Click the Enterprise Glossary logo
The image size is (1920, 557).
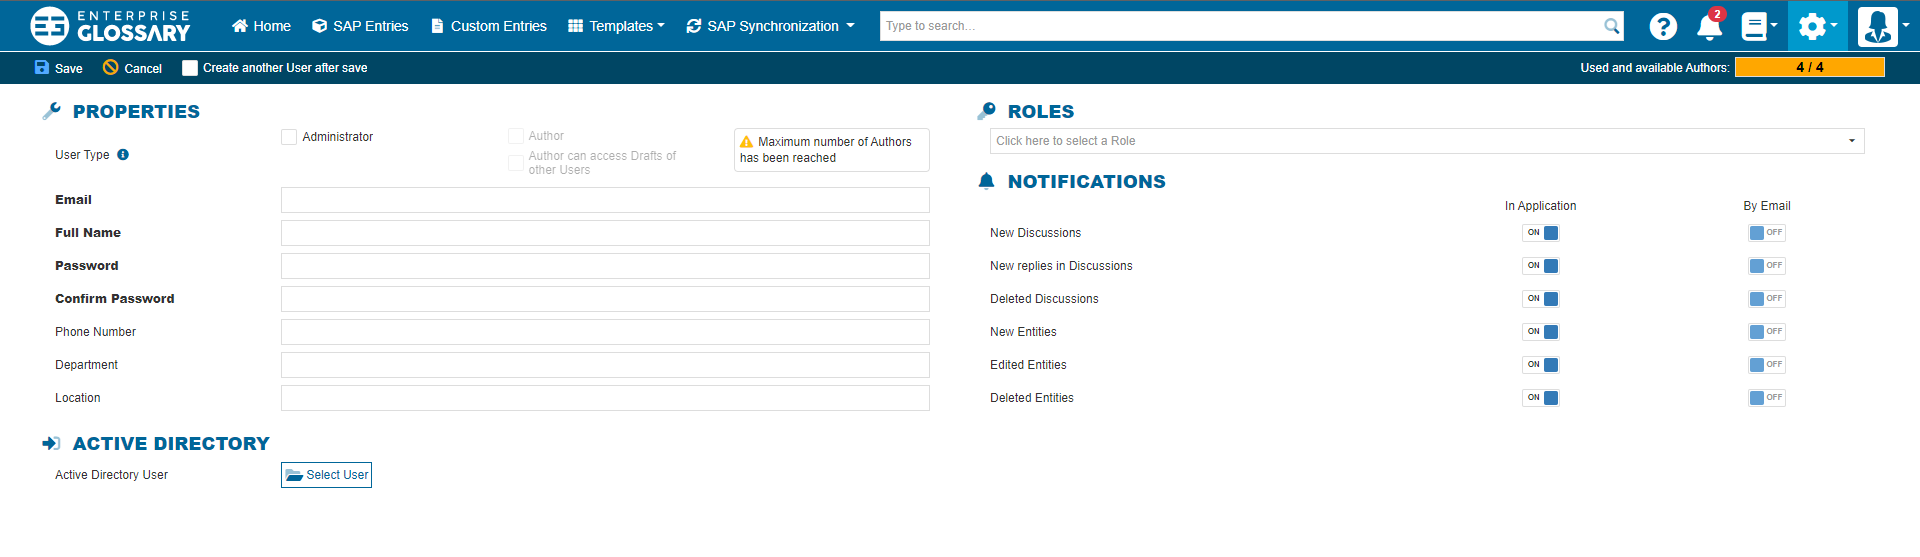pyautogui.click(x=110, y=26)
